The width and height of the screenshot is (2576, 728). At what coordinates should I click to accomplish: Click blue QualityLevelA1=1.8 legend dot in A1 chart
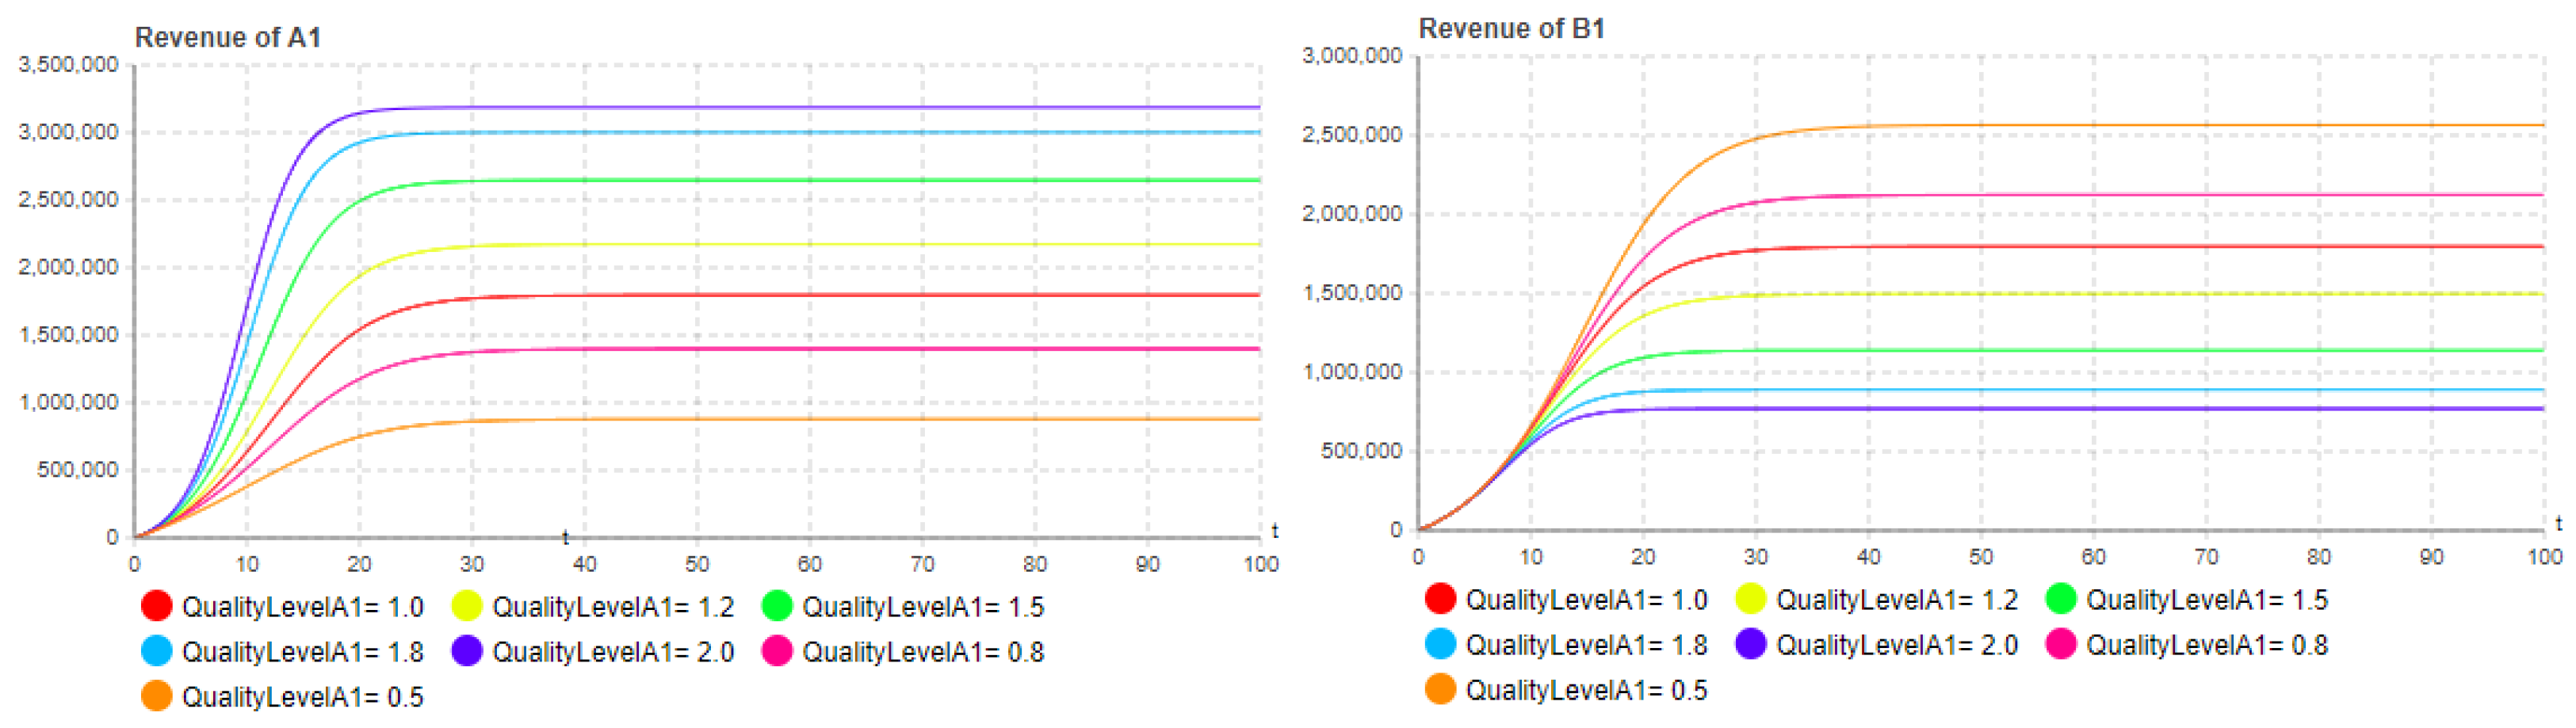[x=157, y=651]
